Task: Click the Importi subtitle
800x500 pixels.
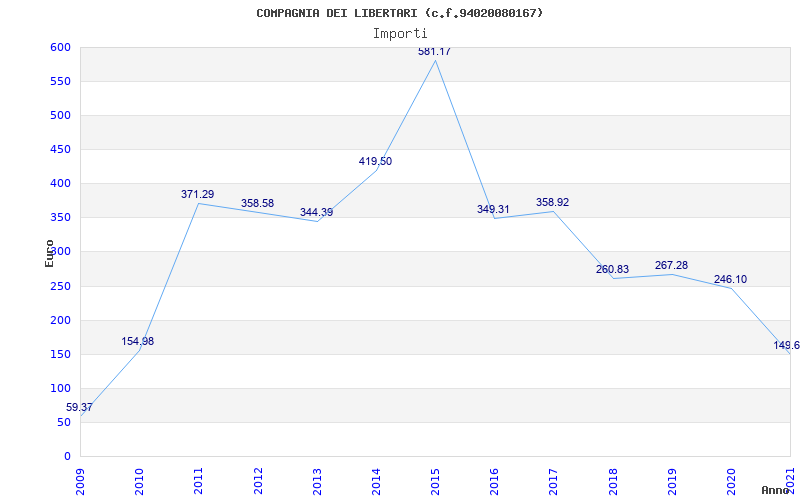Action: (x=400, y=34)
